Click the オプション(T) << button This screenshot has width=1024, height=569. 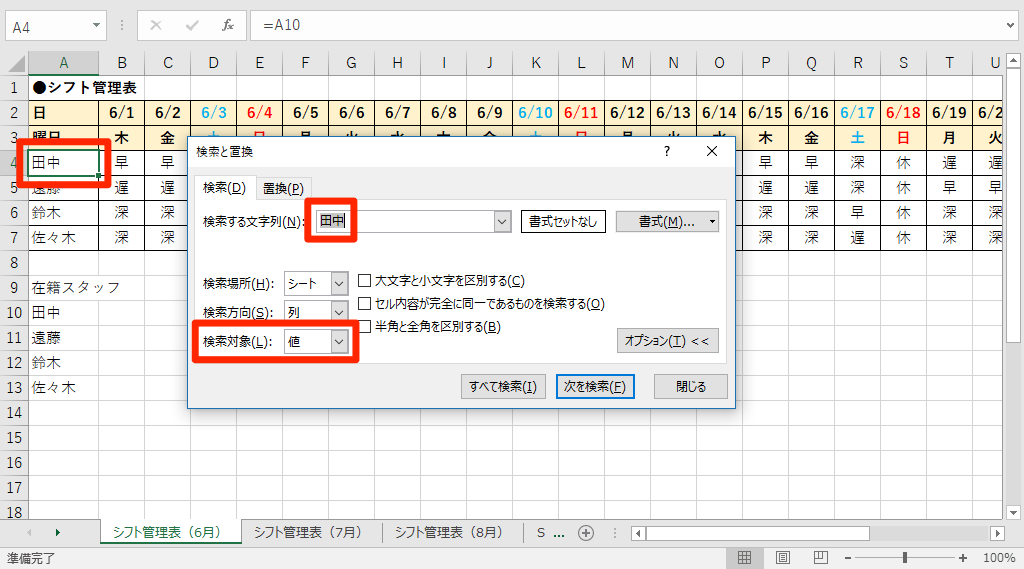(x=667, y=341)
